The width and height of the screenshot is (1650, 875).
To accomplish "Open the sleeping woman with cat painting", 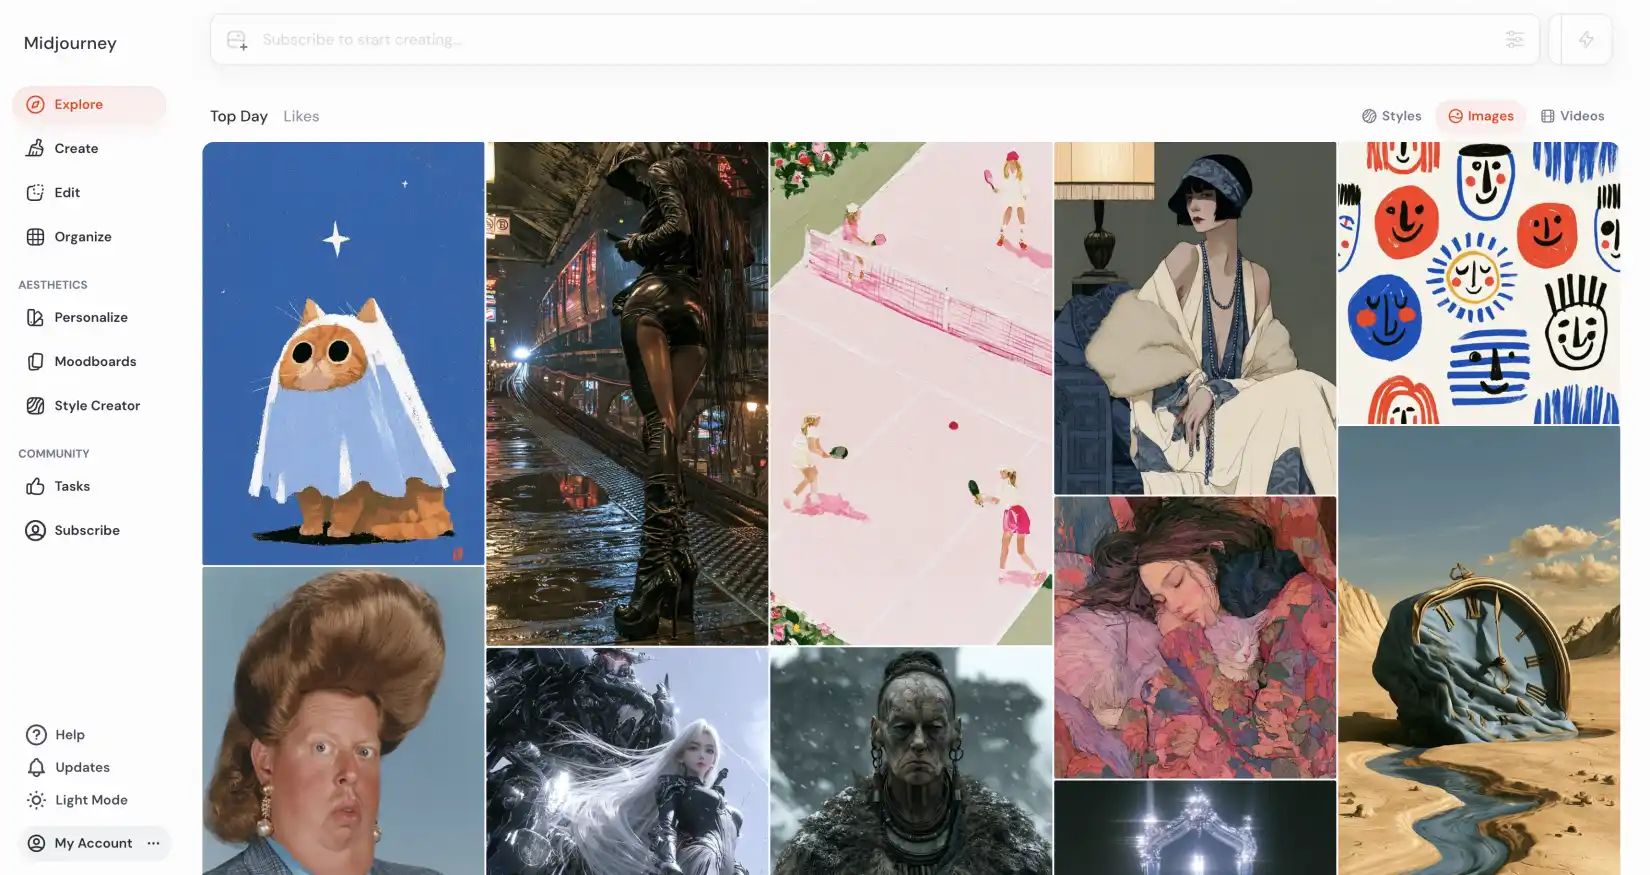I will click(x=1195, y=638).
